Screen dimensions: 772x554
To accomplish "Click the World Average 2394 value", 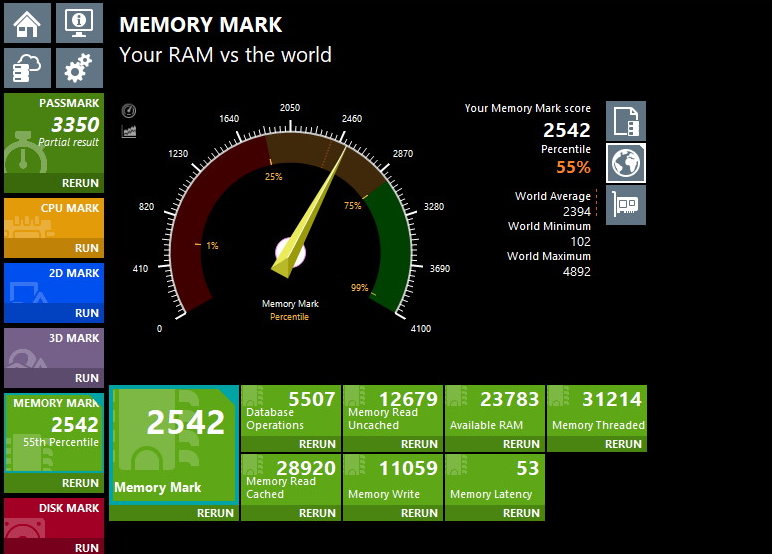I will pos(577,212).
